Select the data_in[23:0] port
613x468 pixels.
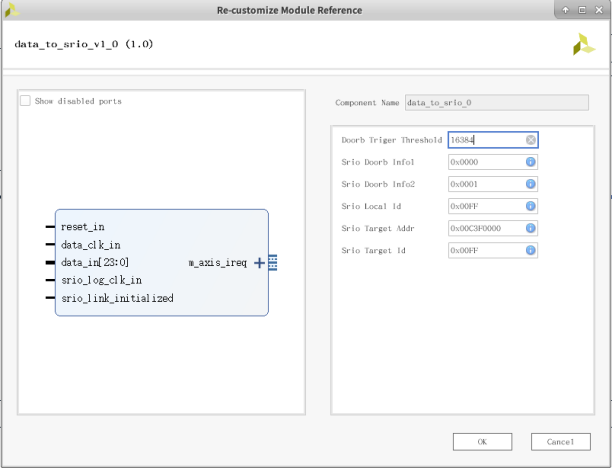[x=94, y=262]
